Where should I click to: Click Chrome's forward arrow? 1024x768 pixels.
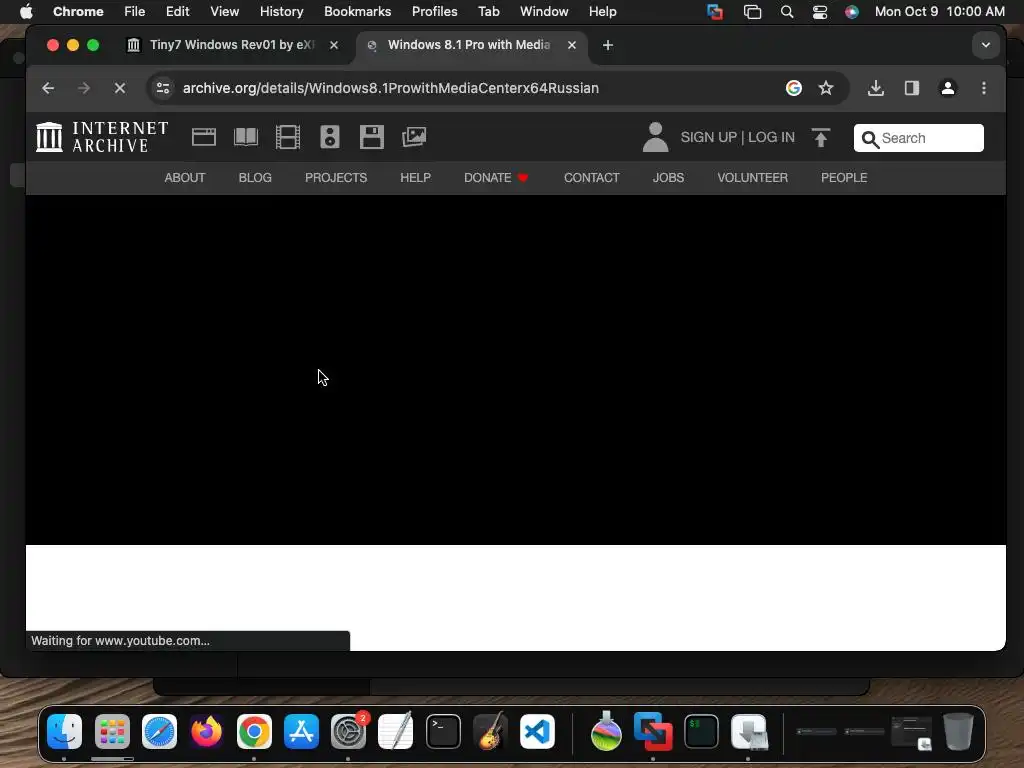84,88
